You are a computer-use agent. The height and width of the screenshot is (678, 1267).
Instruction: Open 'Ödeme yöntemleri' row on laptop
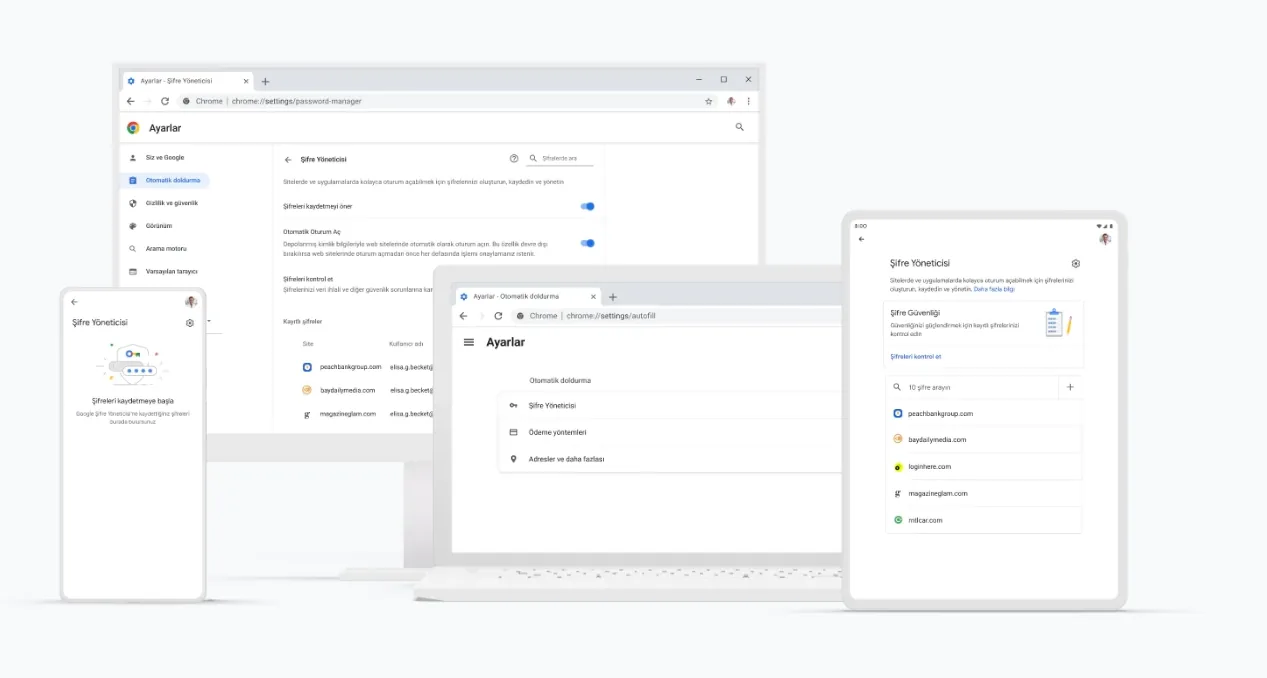670,432
